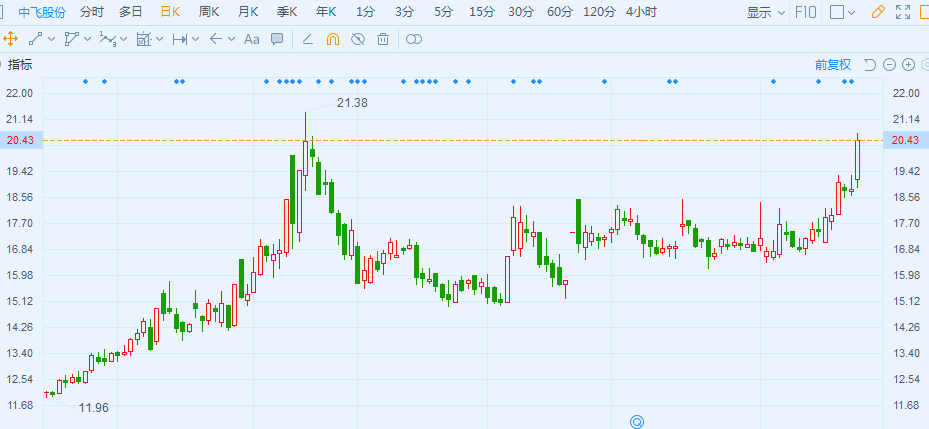Expand the range span tool dropdown arrow

(x=196, y=40)
